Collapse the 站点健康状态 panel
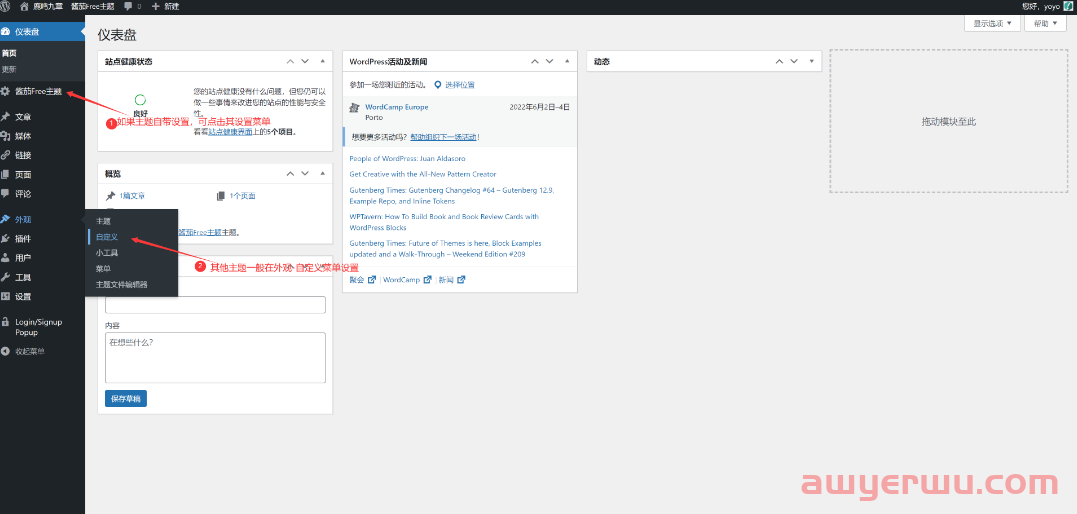The height and width of the screenshot is (514, 1077). pyautogui.click(x=322, y=61)
